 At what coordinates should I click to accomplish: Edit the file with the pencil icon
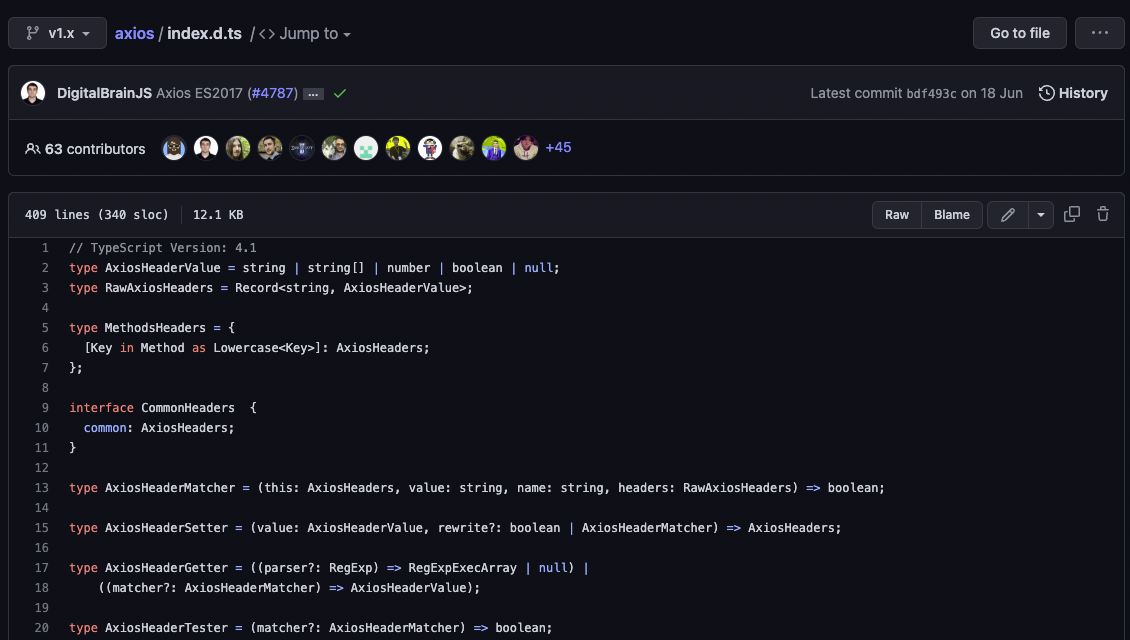point(1007,214)
